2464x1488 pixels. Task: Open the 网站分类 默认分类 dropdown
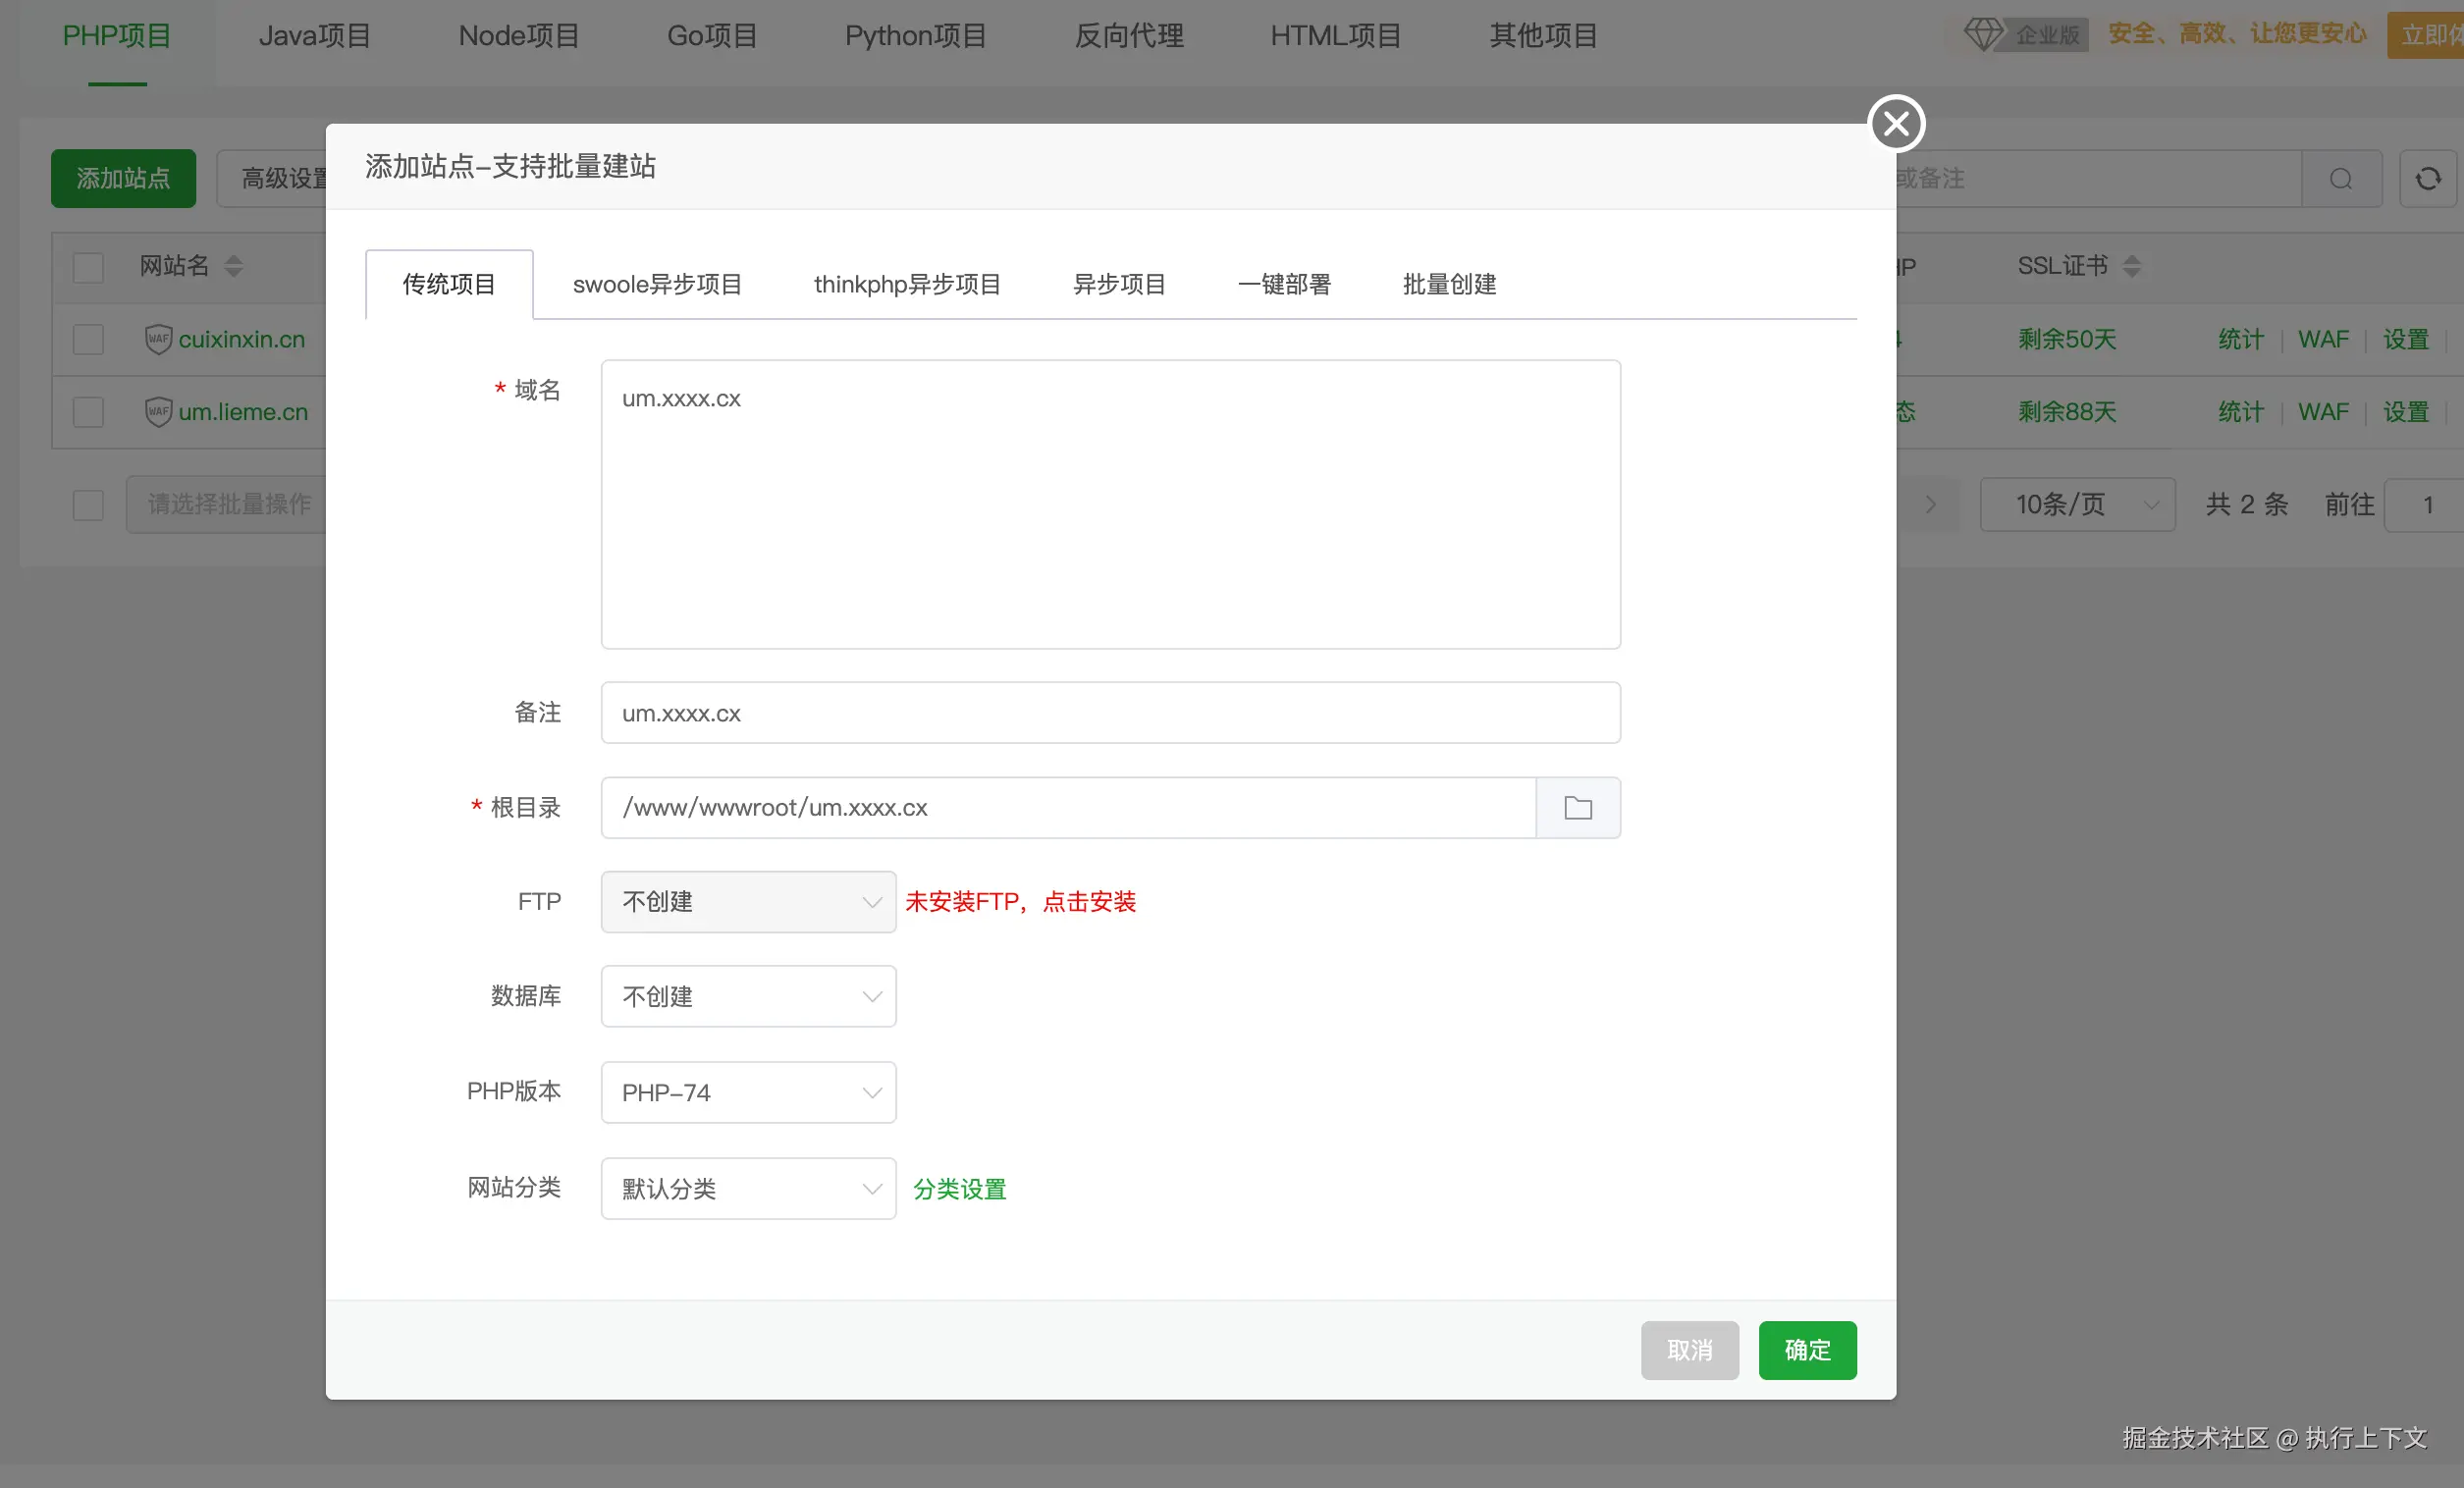pos(747,1188)
